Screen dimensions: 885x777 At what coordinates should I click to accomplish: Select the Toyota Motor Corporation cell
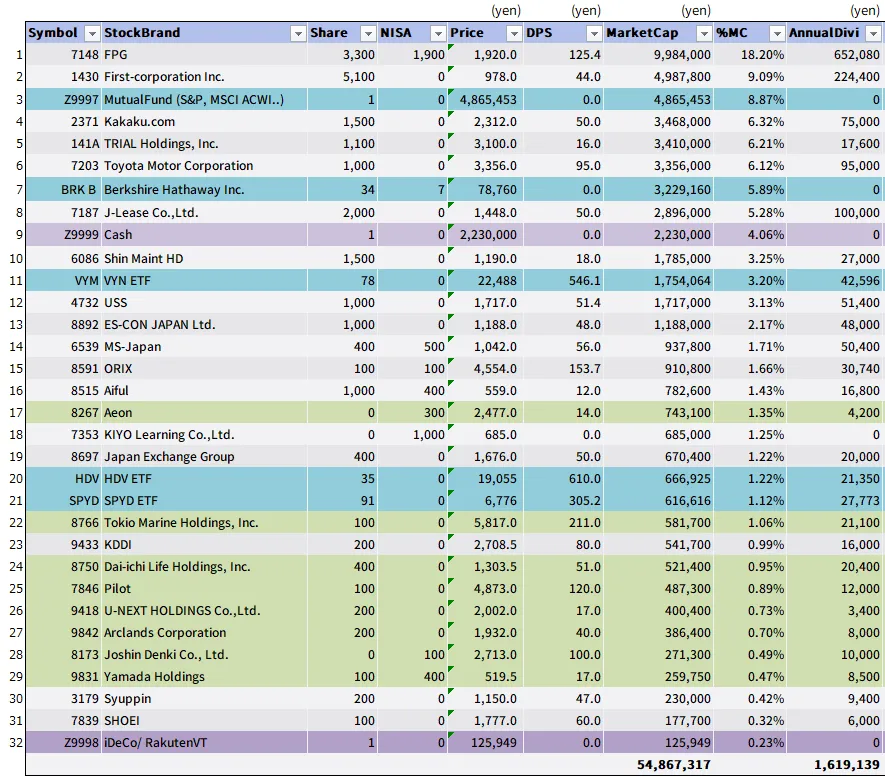coord(179,166)
